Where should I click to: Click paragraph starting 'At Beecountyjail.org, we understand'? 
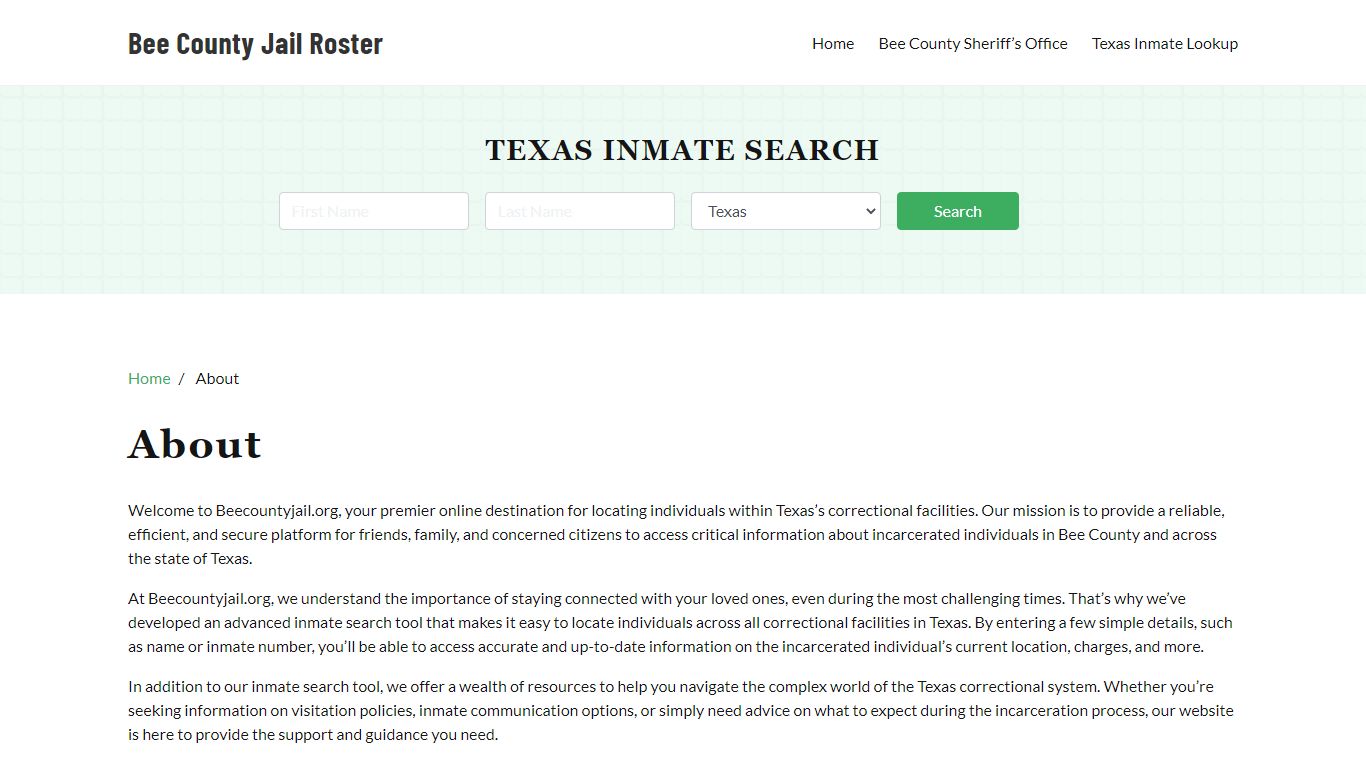(682, 622)
